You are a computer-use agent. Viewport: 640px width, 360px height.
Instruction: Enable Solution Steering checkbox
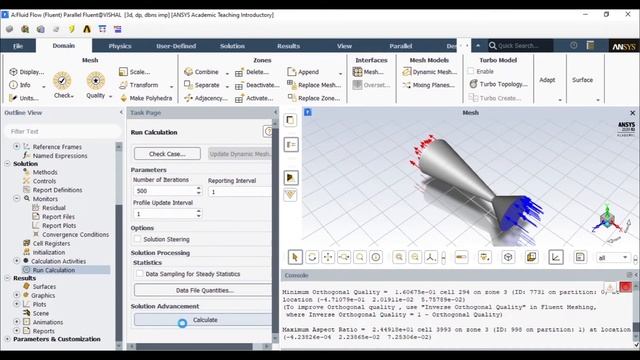[x=138, y=239]
